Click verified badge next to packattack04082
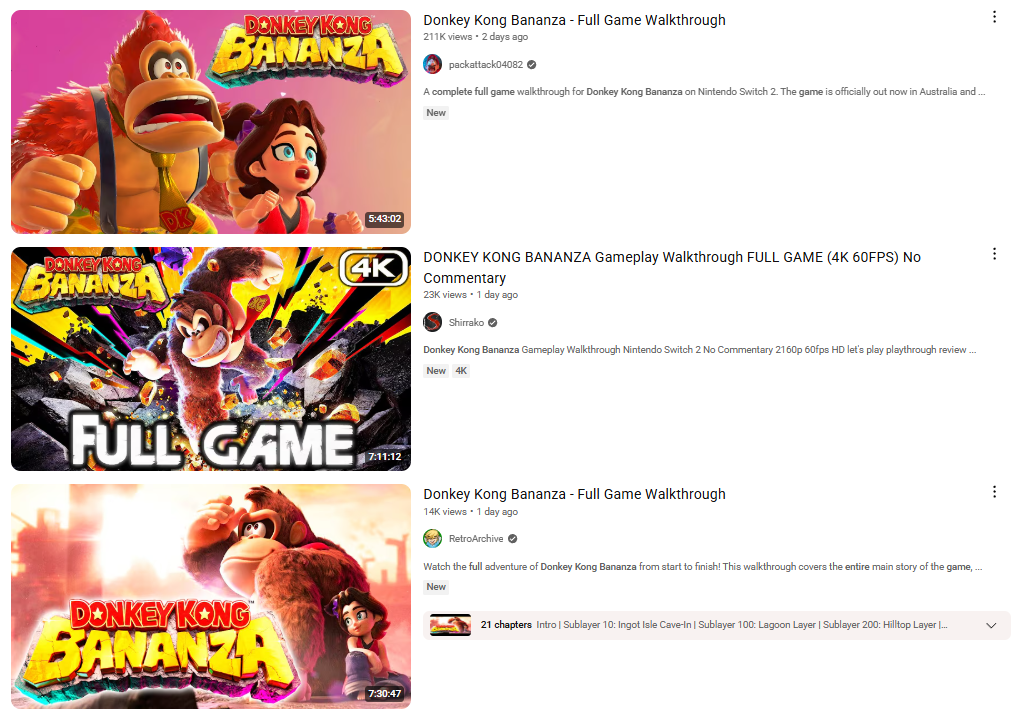 531,64
